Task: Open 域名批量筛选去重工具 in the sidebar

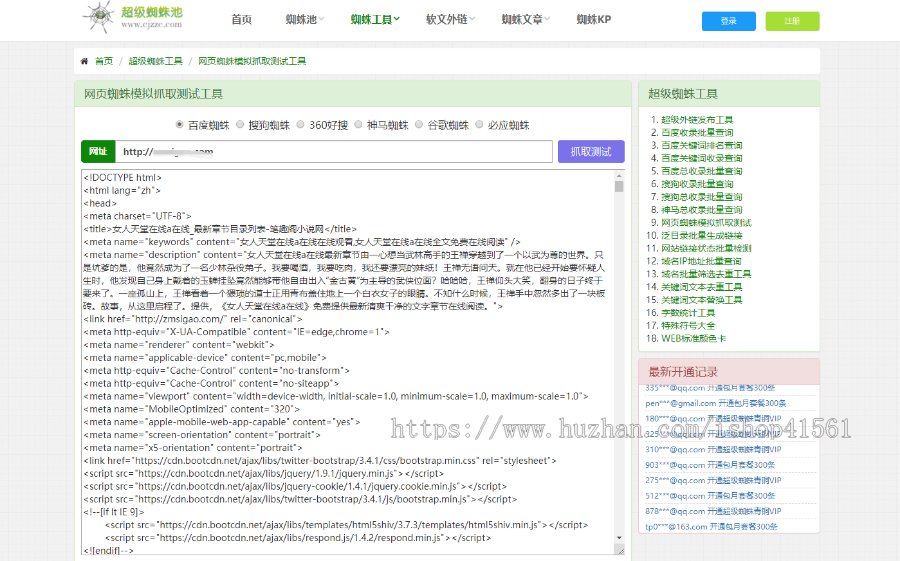Action: click(x=706, y=274)
